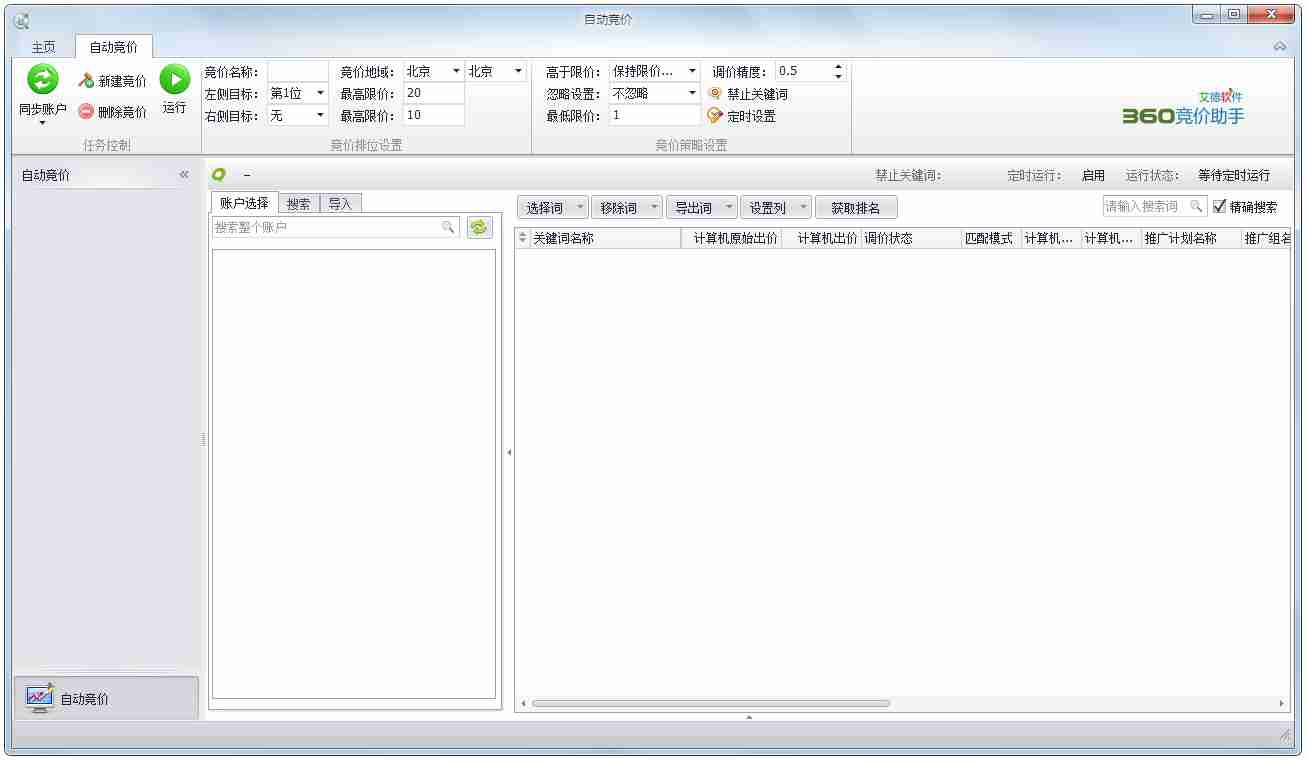Focus the 最低限价 field showing 1
This screenshot has height=761, width=1307.
pos(655,116)
